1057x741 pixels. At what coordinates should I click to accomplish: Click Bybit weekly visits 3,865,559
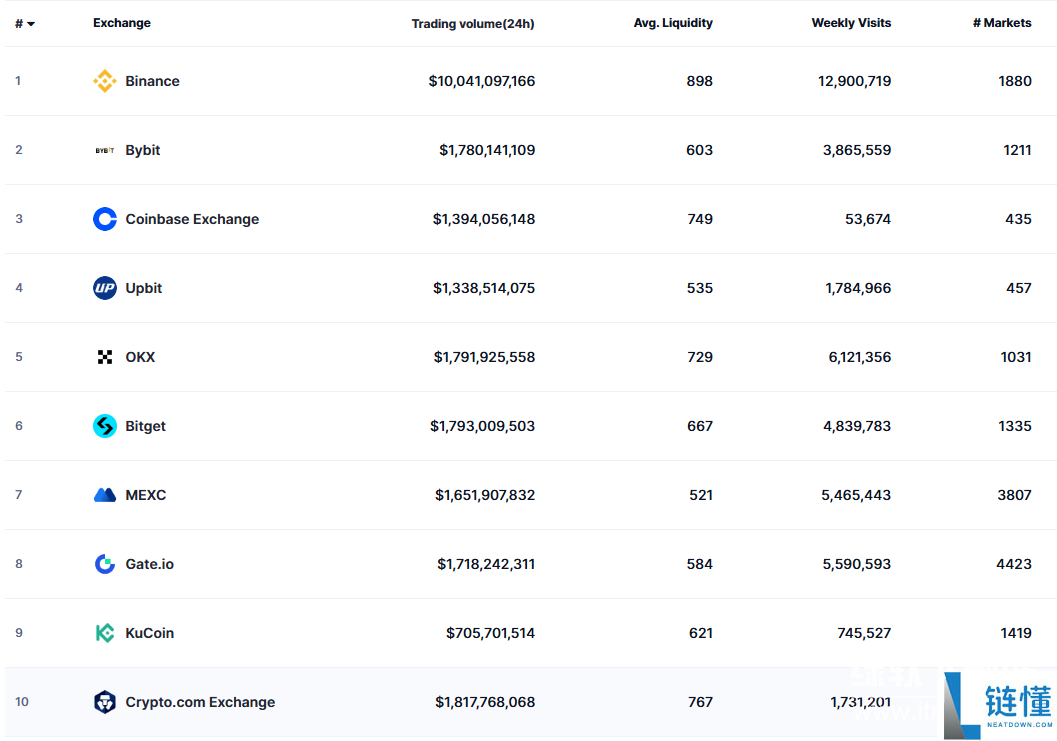(857, 150)
